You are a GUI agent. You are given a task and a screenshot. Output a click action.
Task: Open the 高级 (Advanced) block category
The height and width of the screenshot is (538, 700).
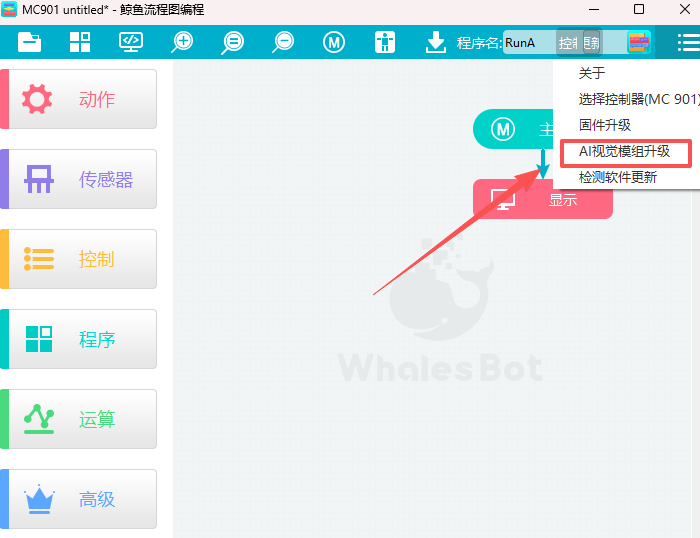[80, 499]
